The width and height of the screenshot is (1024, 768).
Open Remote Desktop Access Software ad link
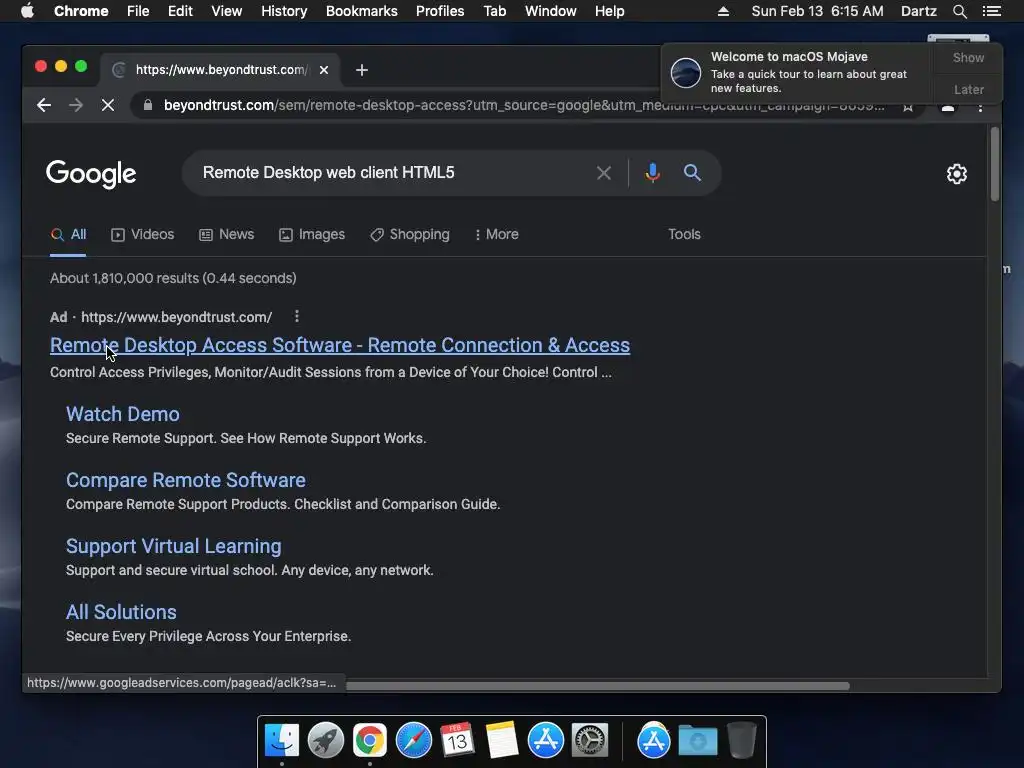point(340,345)
